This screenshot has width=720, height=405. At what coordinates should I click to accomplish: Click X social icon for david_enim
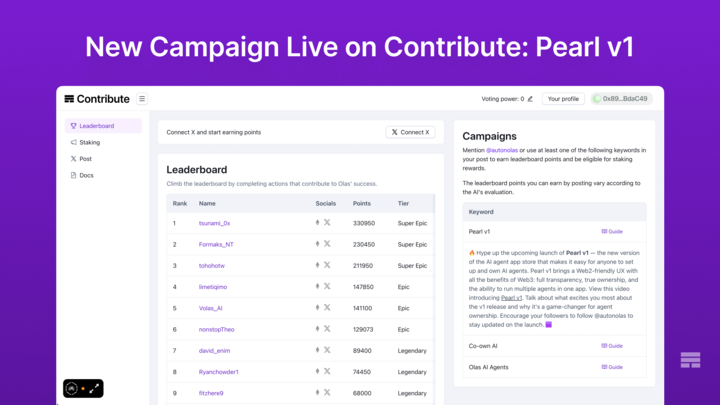(327, 350)
